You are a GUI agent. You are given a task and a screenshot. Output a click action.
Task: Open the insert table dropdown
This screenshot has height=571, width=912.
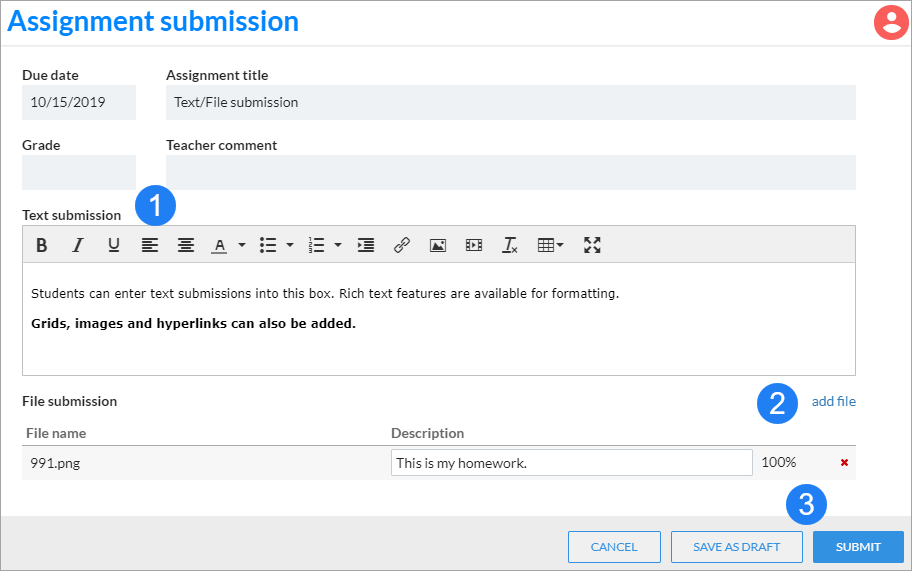pos(551,245)
